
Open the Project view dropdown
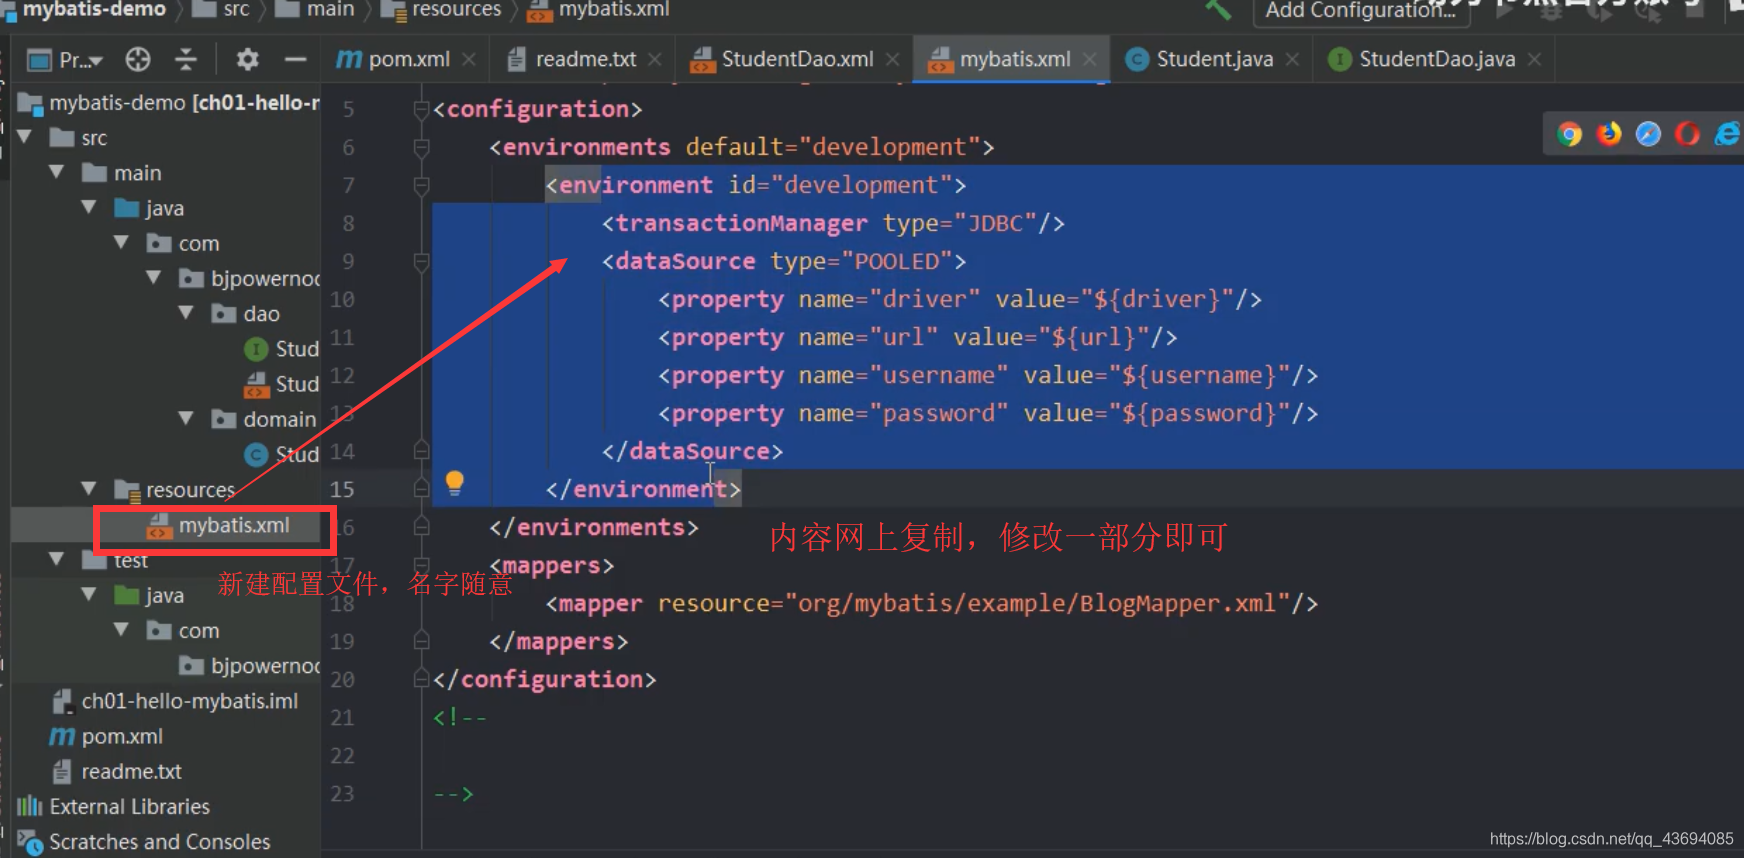coord(66,60)
